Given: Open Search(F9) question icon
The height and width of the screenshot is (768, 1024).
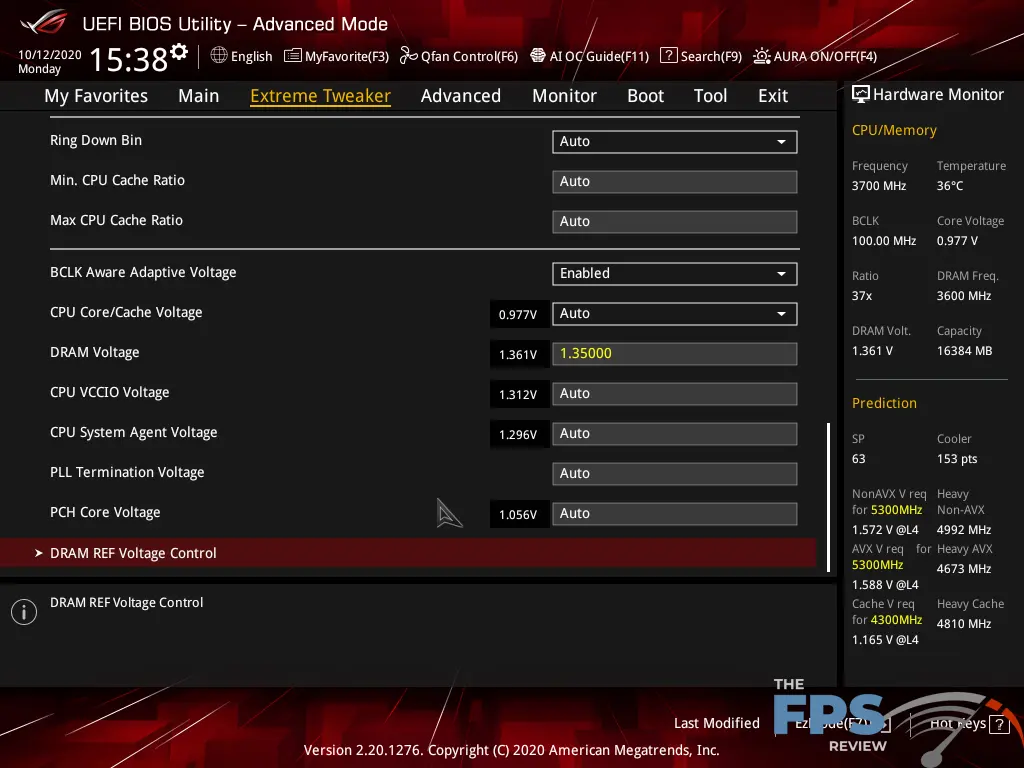Looking at the screenshot, I should point(669,56).
